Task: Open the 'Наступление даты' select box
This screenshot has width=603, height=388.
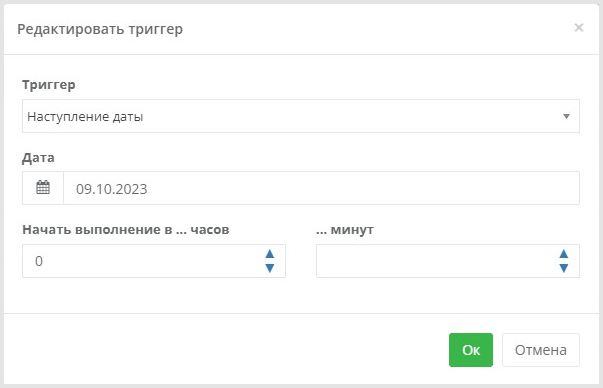Action: coord(301,116)
